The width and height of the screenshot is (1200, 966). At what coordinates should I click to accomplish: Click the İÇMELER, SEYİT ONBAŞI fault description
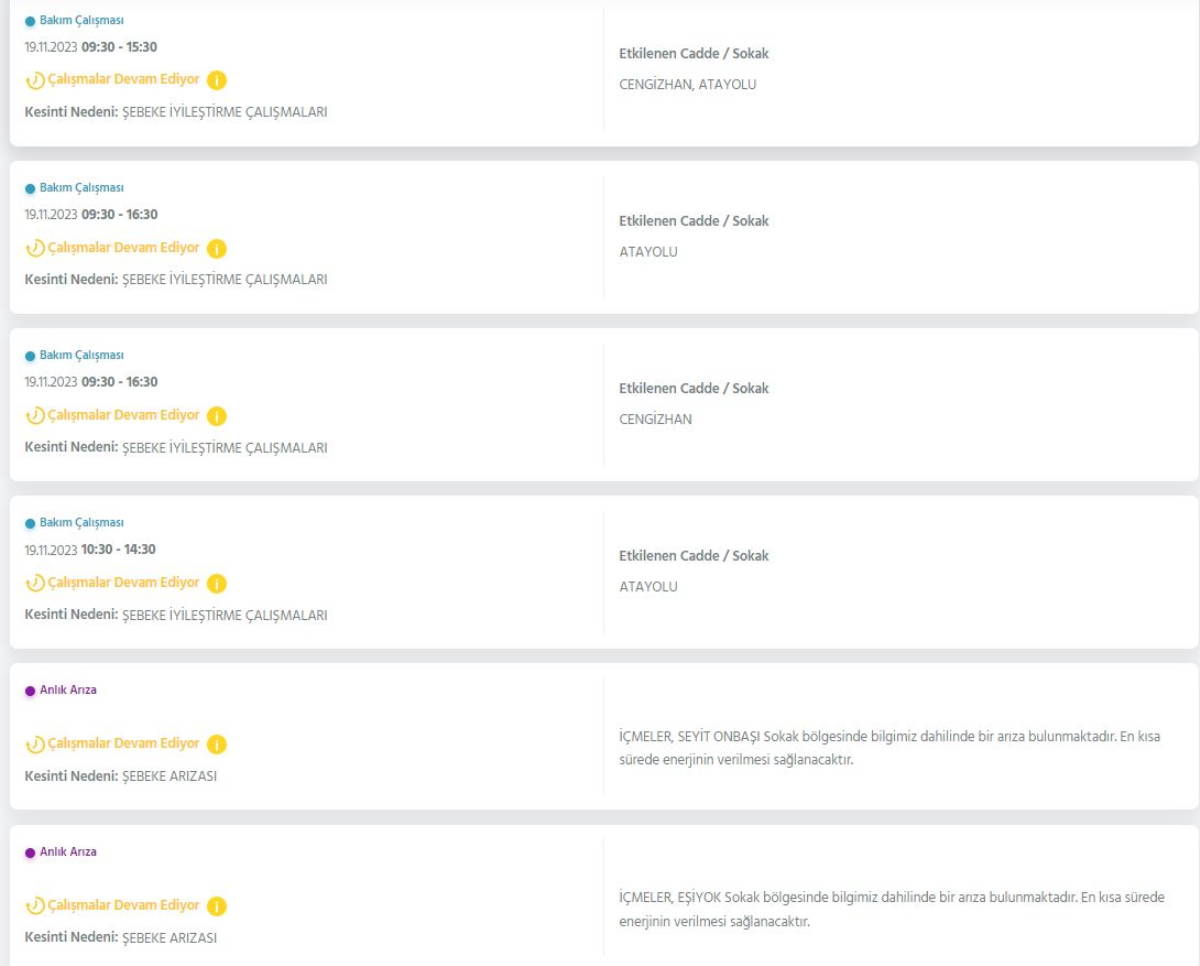tap(892, 748)
